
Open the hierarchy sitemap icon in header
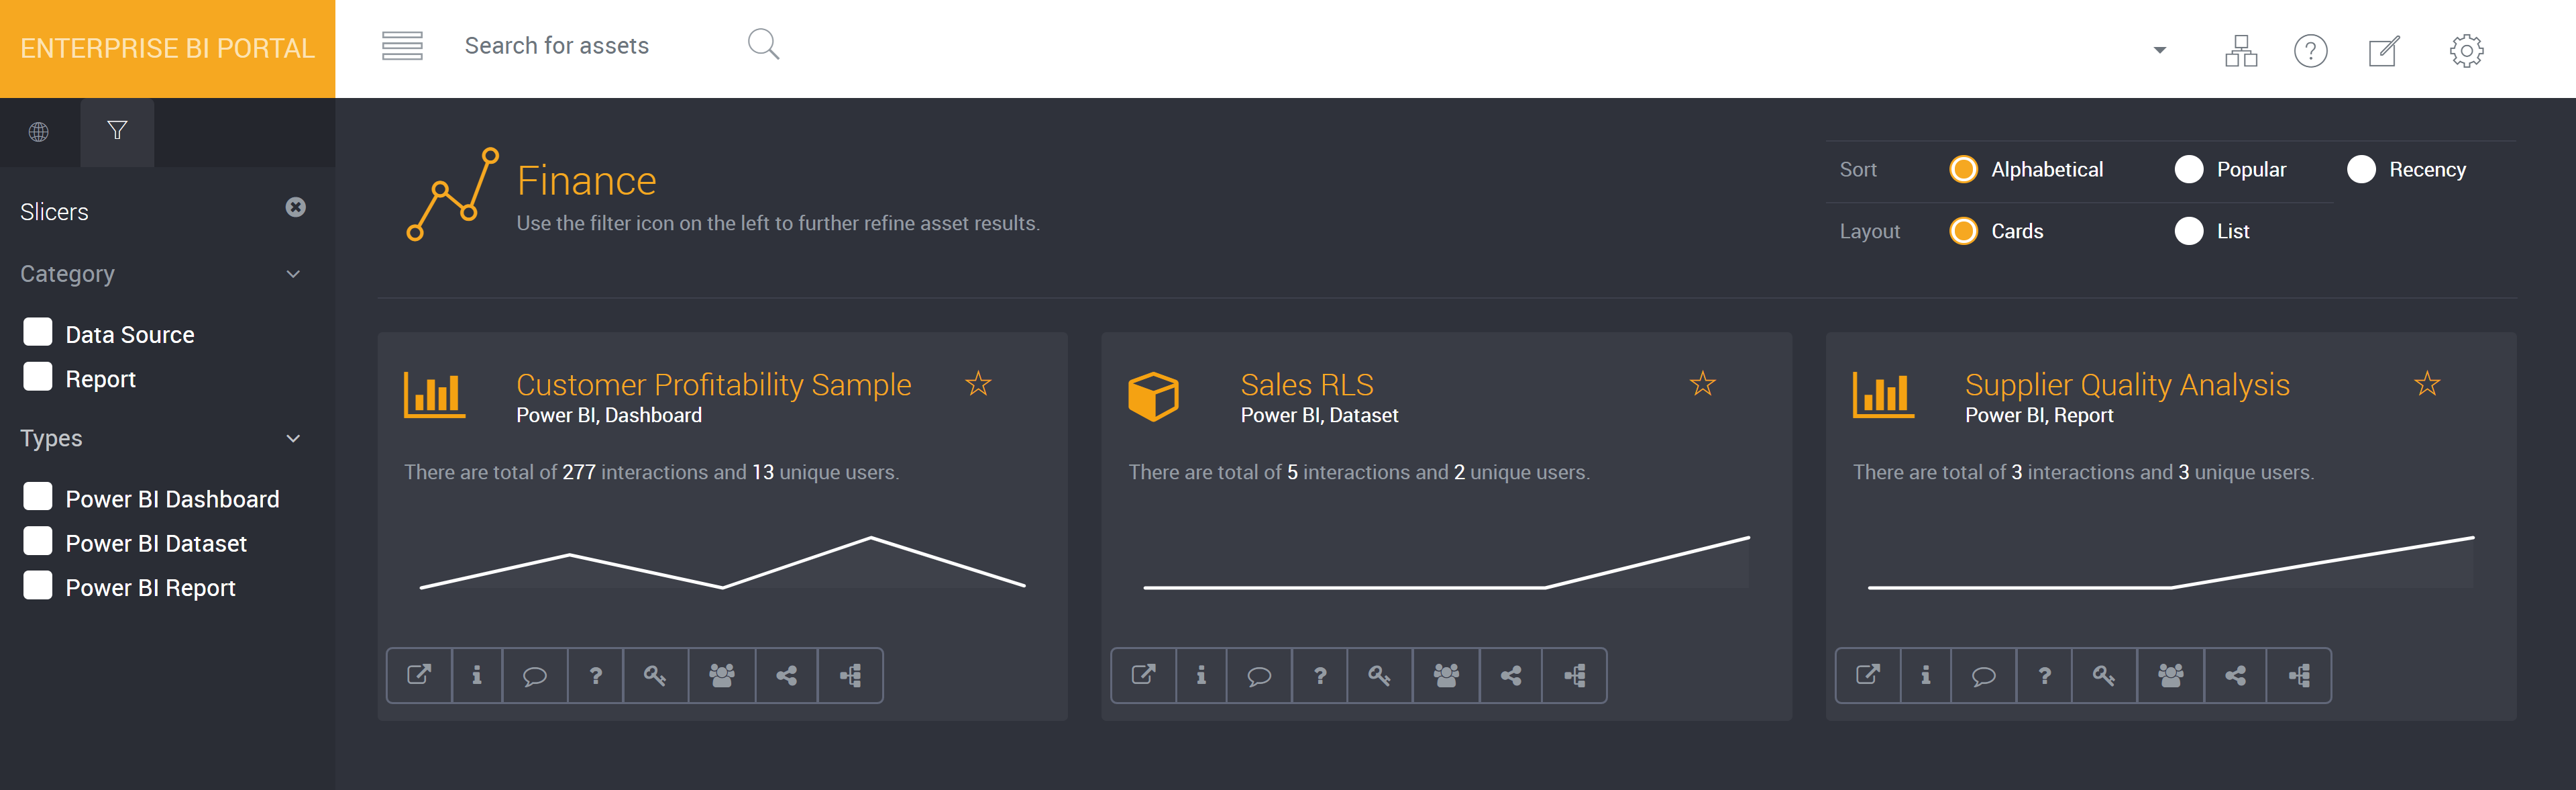coord(2241,50)
